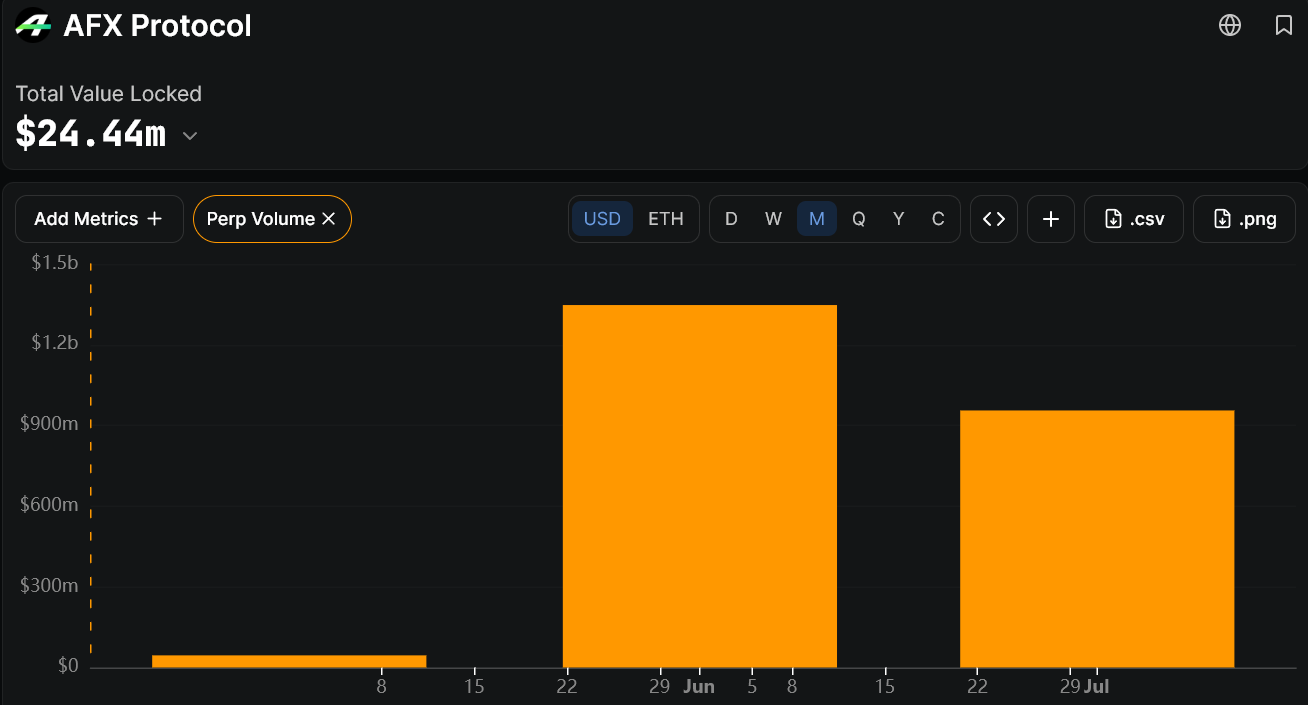Download chart data as .csv
This screenshot has height=705, width=1308.
pyautogui.click(x=1134, y=219)
